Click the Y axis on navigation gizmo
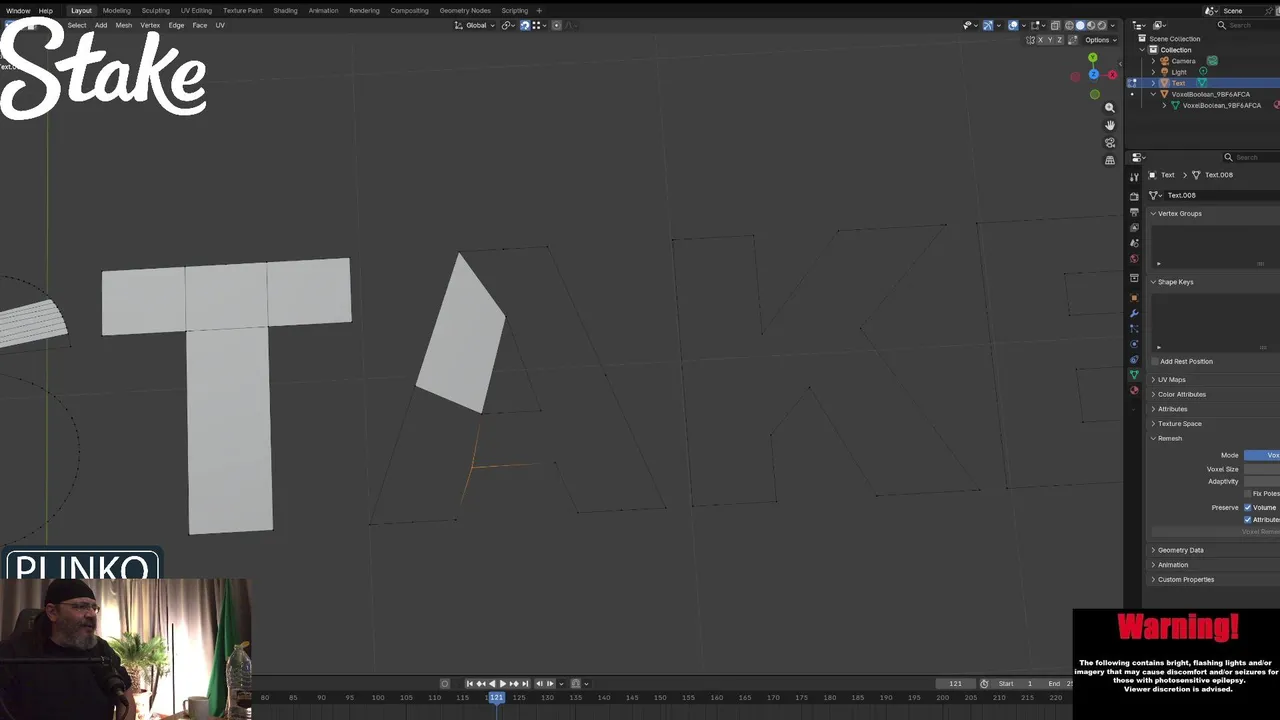 click(x=1093, y=57)
